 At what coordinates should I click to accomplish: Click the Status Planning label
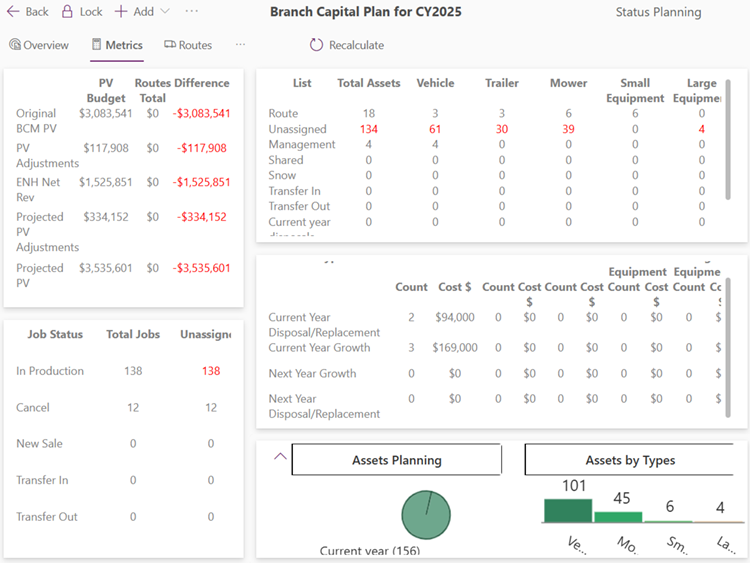tap(658, 12)
